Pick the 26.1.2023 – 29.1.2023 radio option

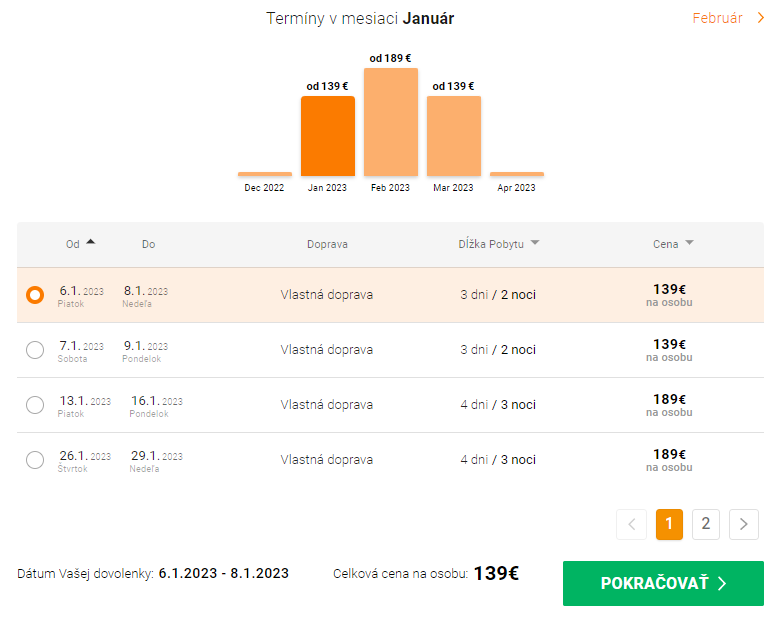(x=35, y=460)
